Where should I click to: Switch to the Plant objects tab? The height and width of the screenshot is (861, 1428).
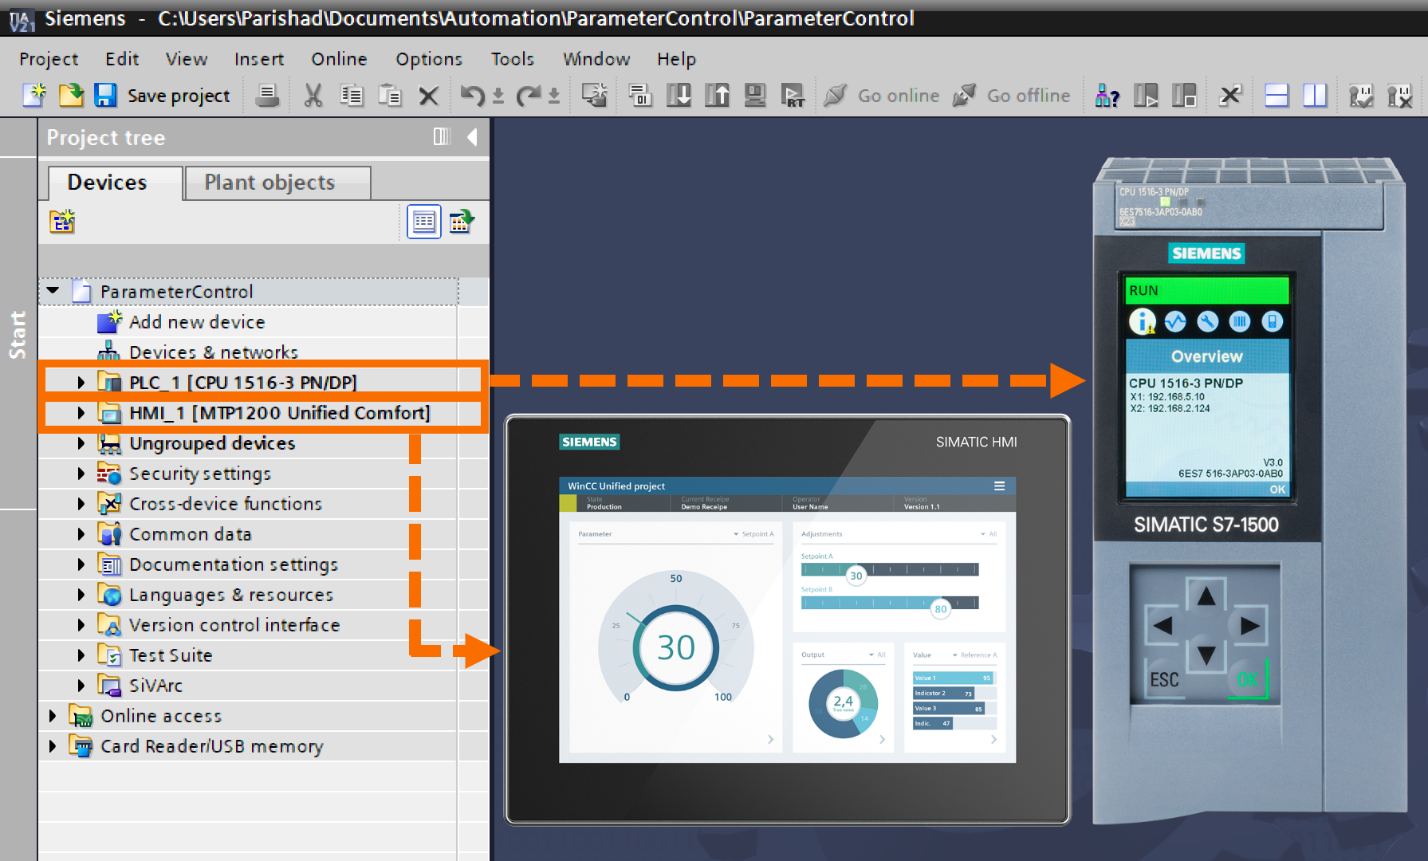click(x=277, y=182)
